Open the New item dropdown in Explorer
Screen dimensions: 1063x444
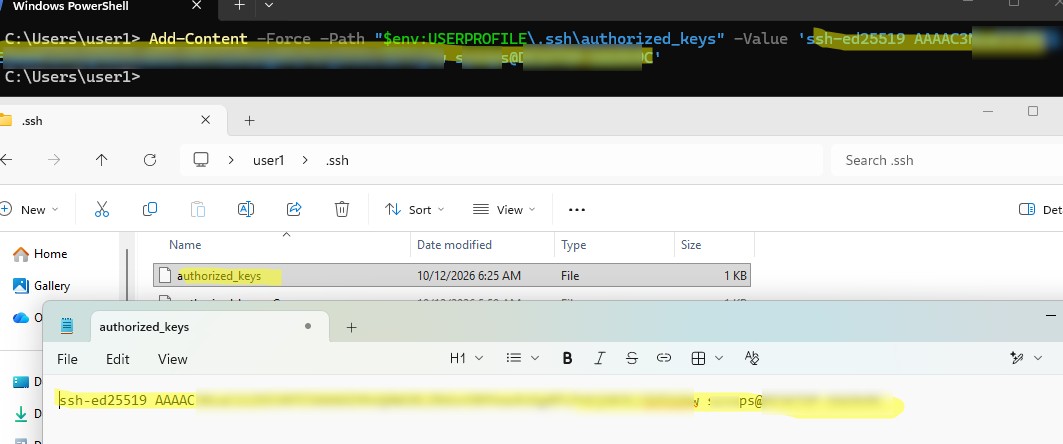[x=30, y=209]
